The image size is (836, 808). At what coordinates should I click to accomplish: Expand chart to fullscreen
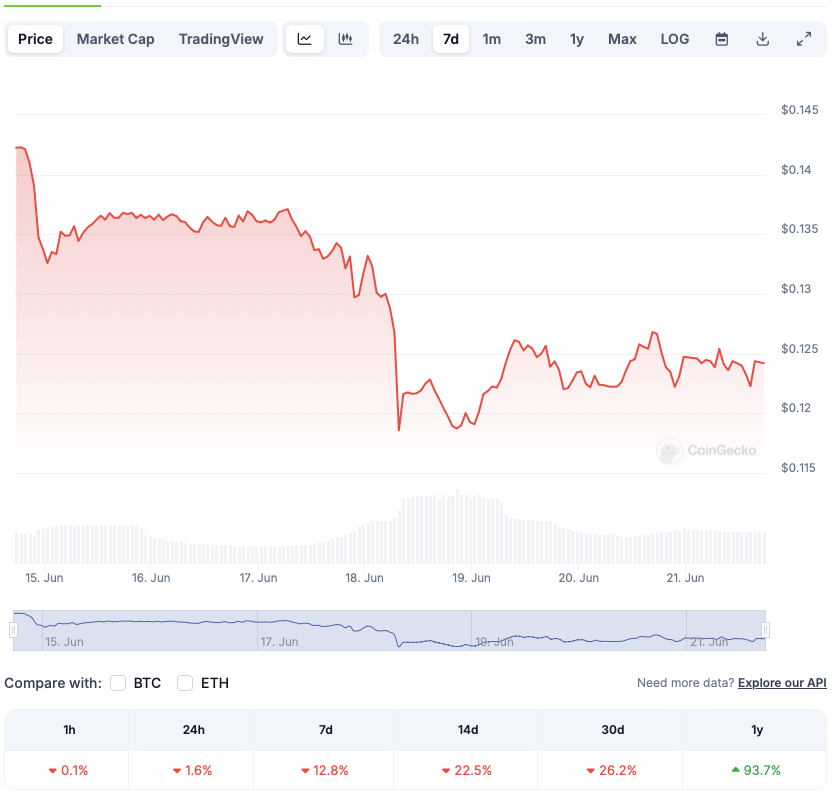coord(804,39)
